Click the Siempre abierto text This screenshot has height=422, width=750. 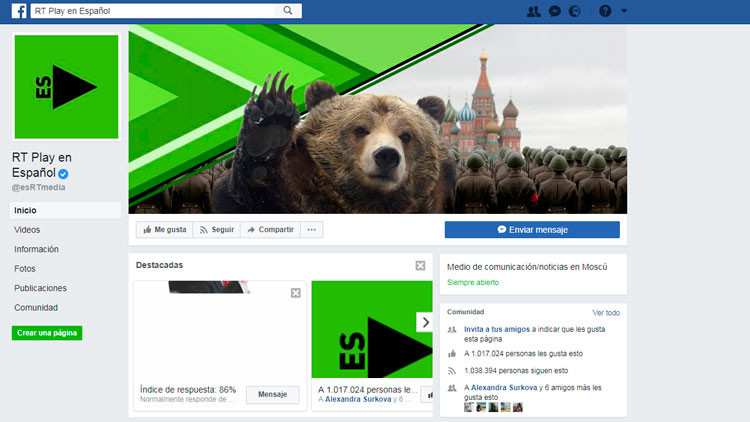[x=473, y=283]
